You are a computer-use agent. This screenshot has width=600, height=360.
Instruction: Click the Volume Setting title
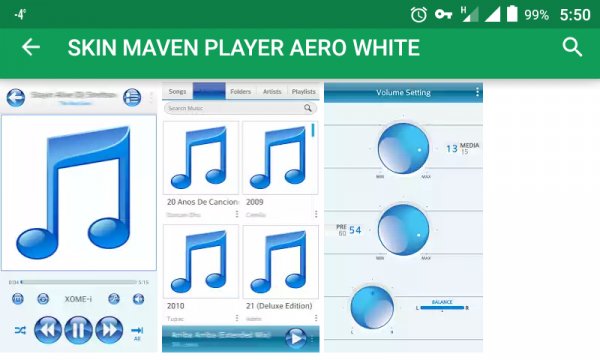click(403, 92)
